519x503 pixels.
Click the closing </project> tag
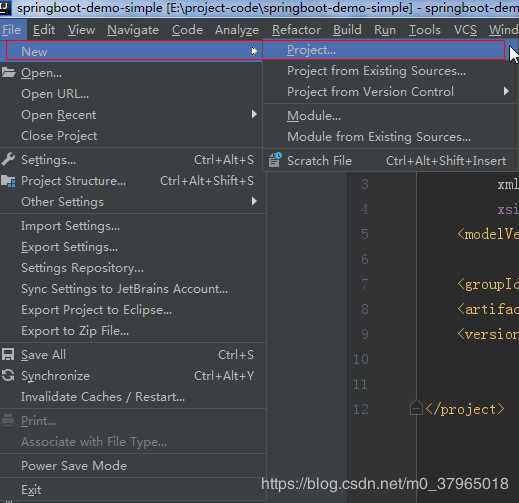(465, 409)
